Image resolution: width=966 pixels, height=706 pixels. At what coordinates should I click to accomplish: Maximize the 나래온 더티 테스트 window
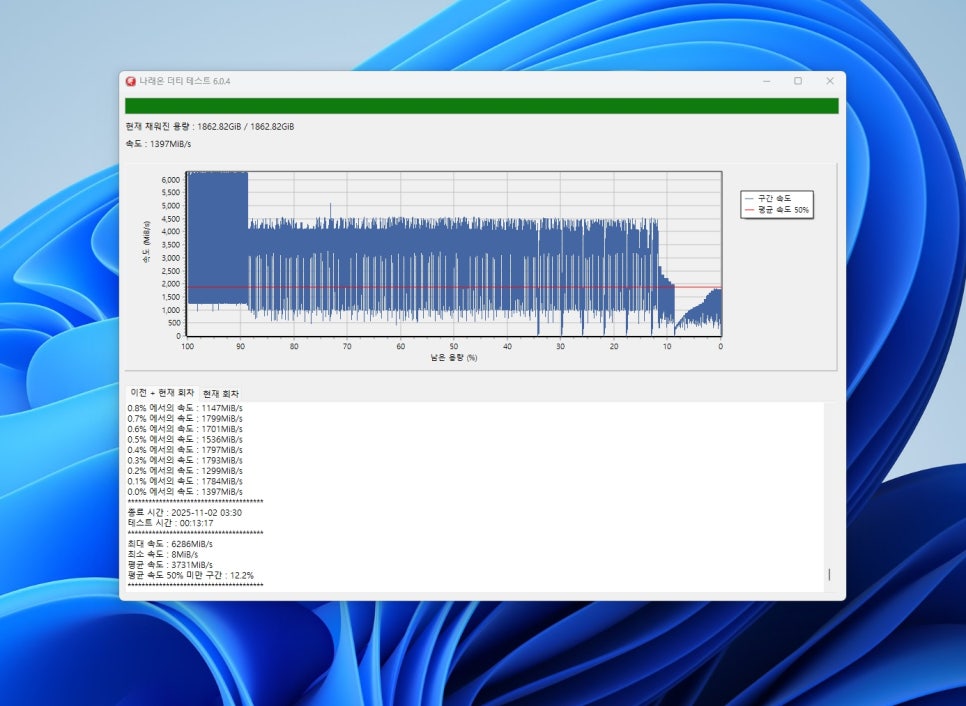pyautogui.click(x=798, y=81)
